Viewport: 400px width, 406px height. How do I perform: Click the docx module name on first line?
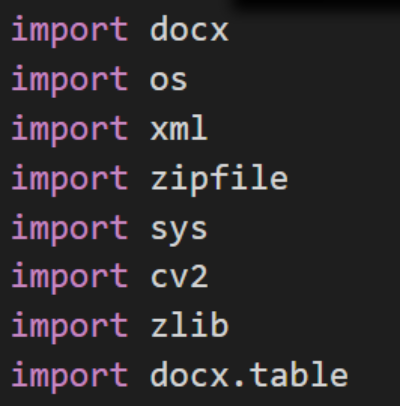pos(189,29)
